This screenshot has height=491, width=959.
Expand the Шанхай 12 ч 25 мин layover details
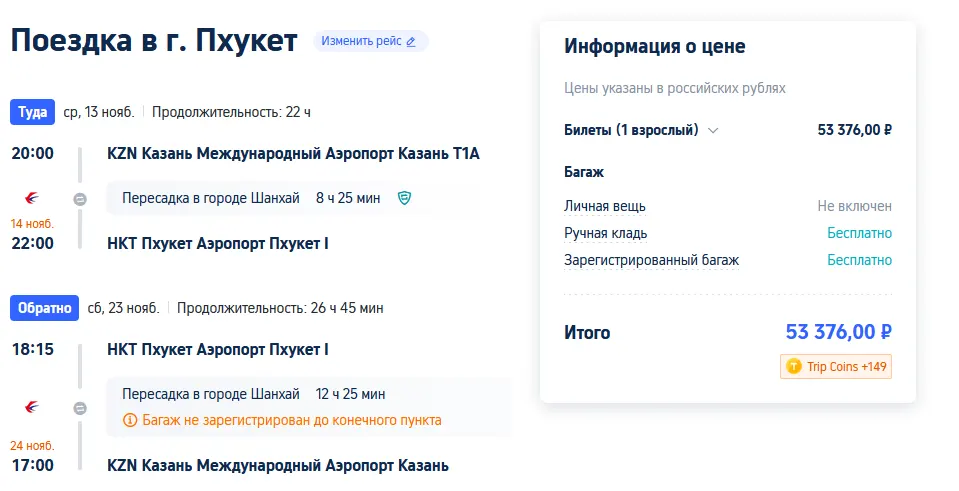253,394
